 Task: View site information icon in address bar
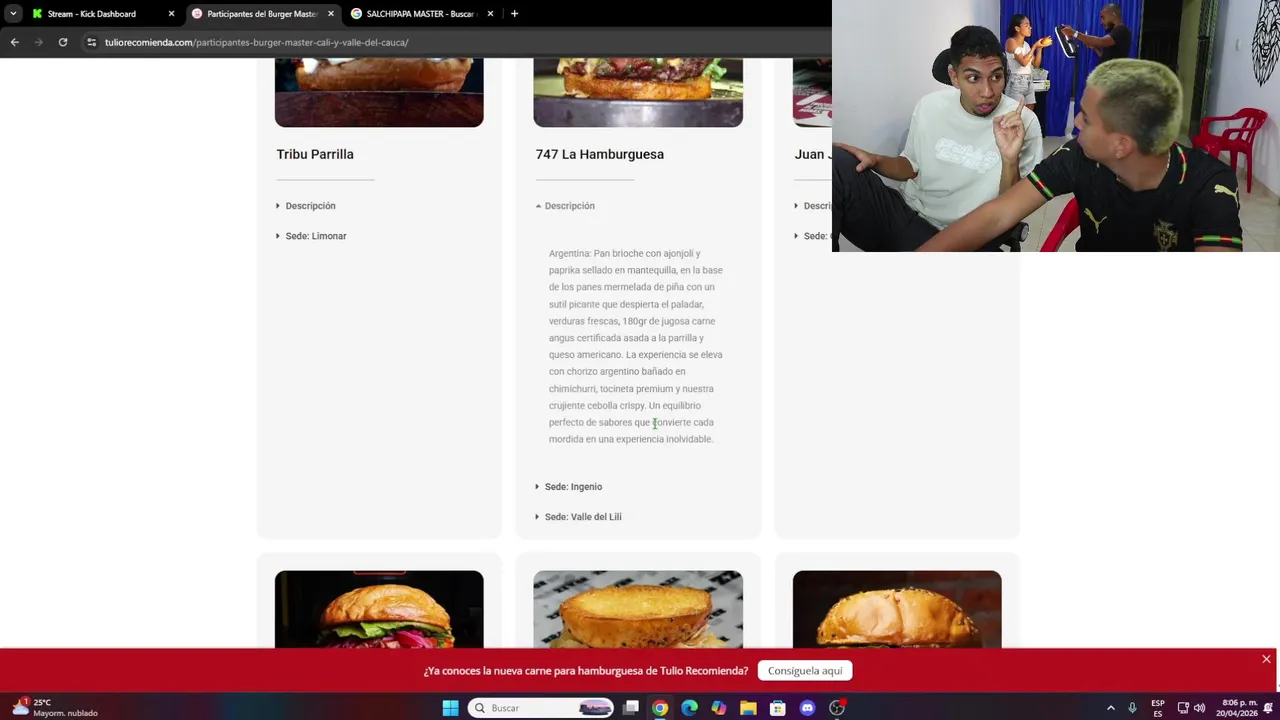coord(92,42)
